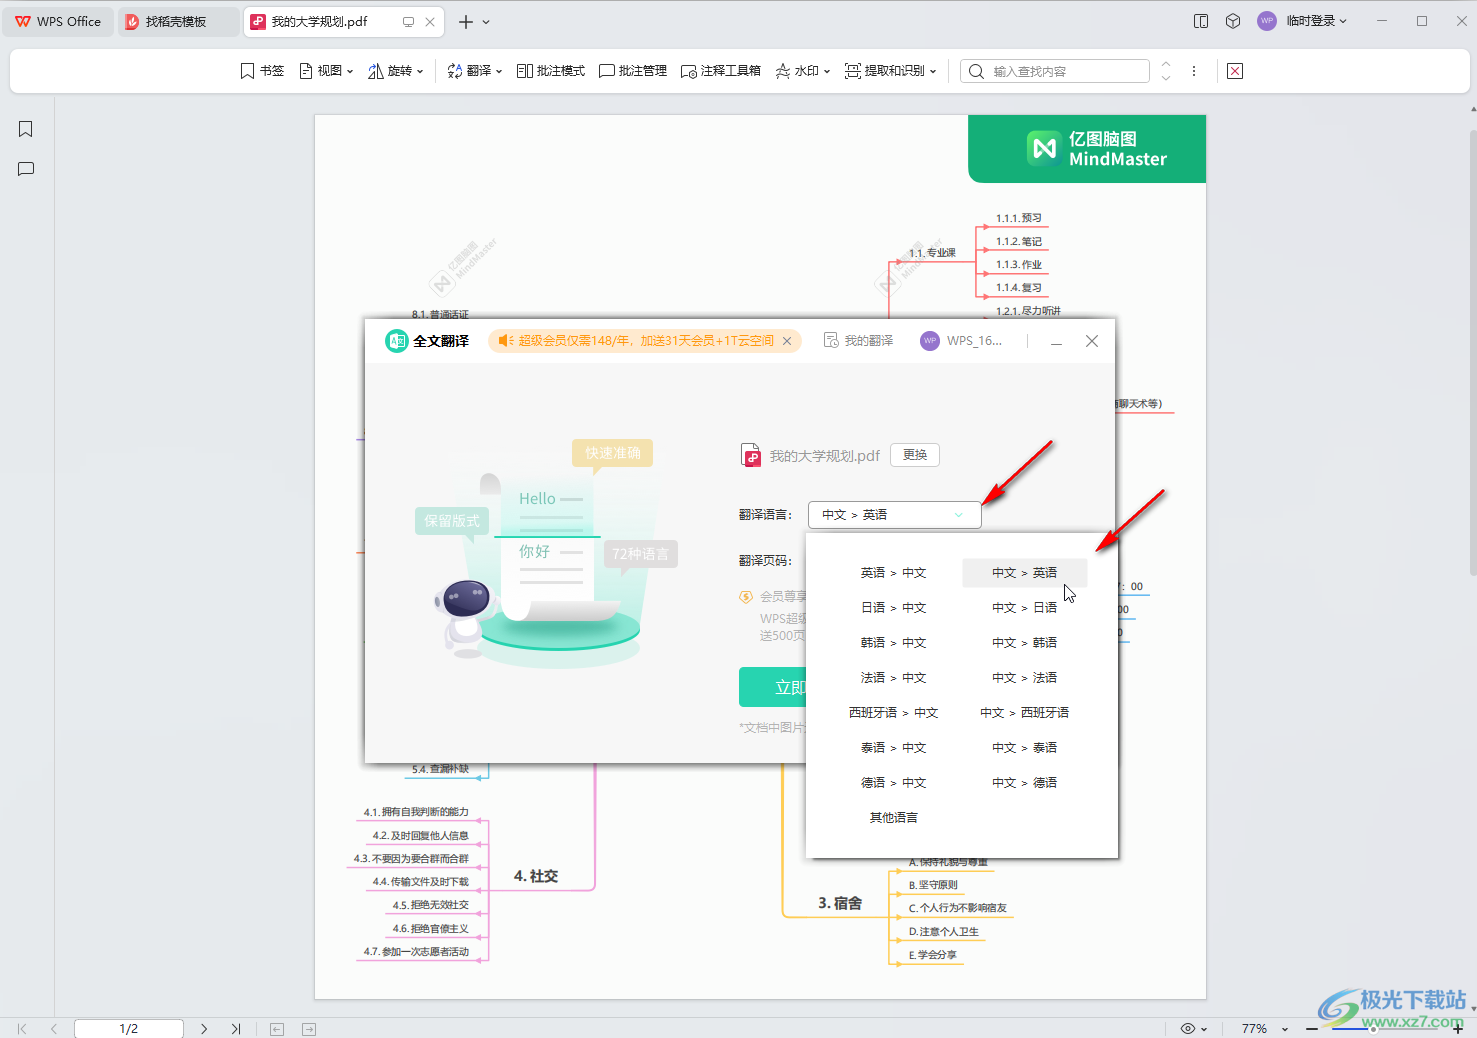Viewport: 1477px width, 1038px height.
Task: Go to the first page icon
Action: (x=22, y=1028)
